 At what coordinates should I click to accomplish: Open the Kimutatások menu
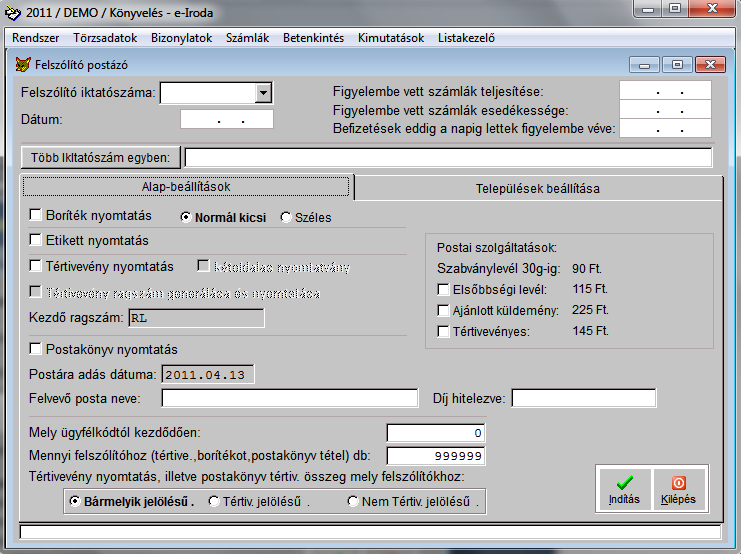(x=391, y=38)
